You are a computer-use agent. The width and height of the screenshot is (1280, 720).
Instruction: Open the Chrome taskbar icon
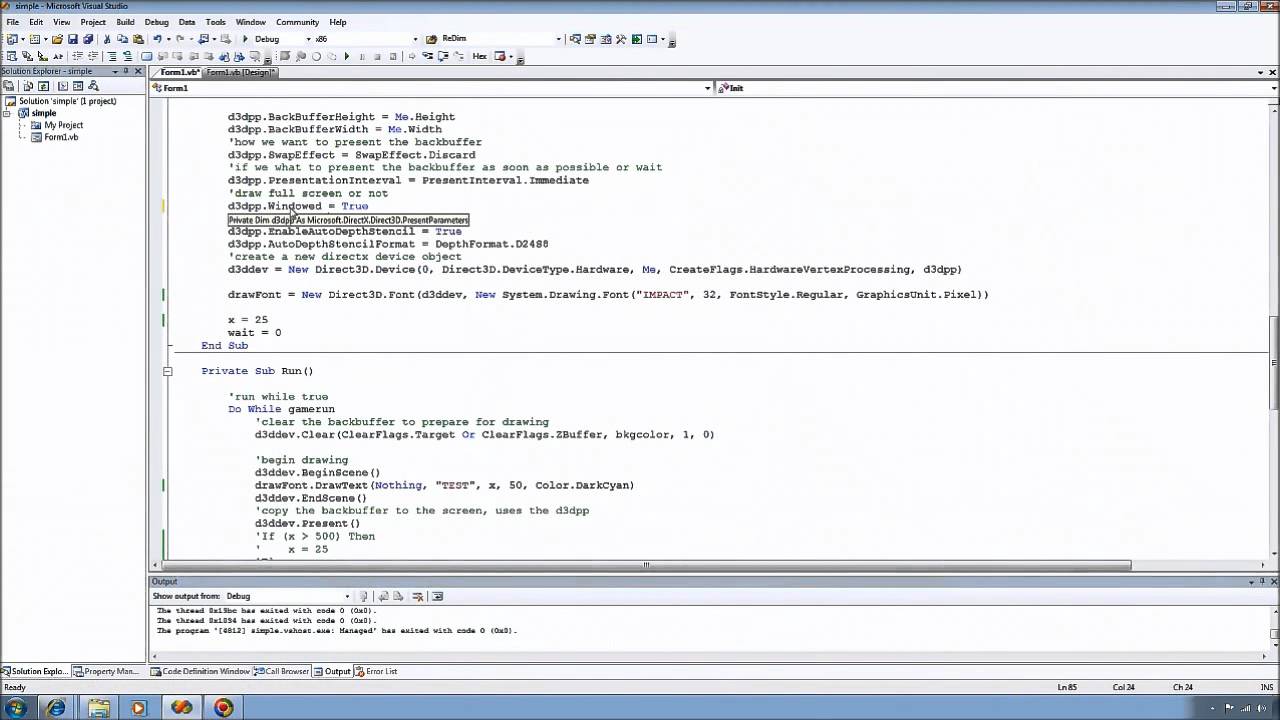(223, 708)
